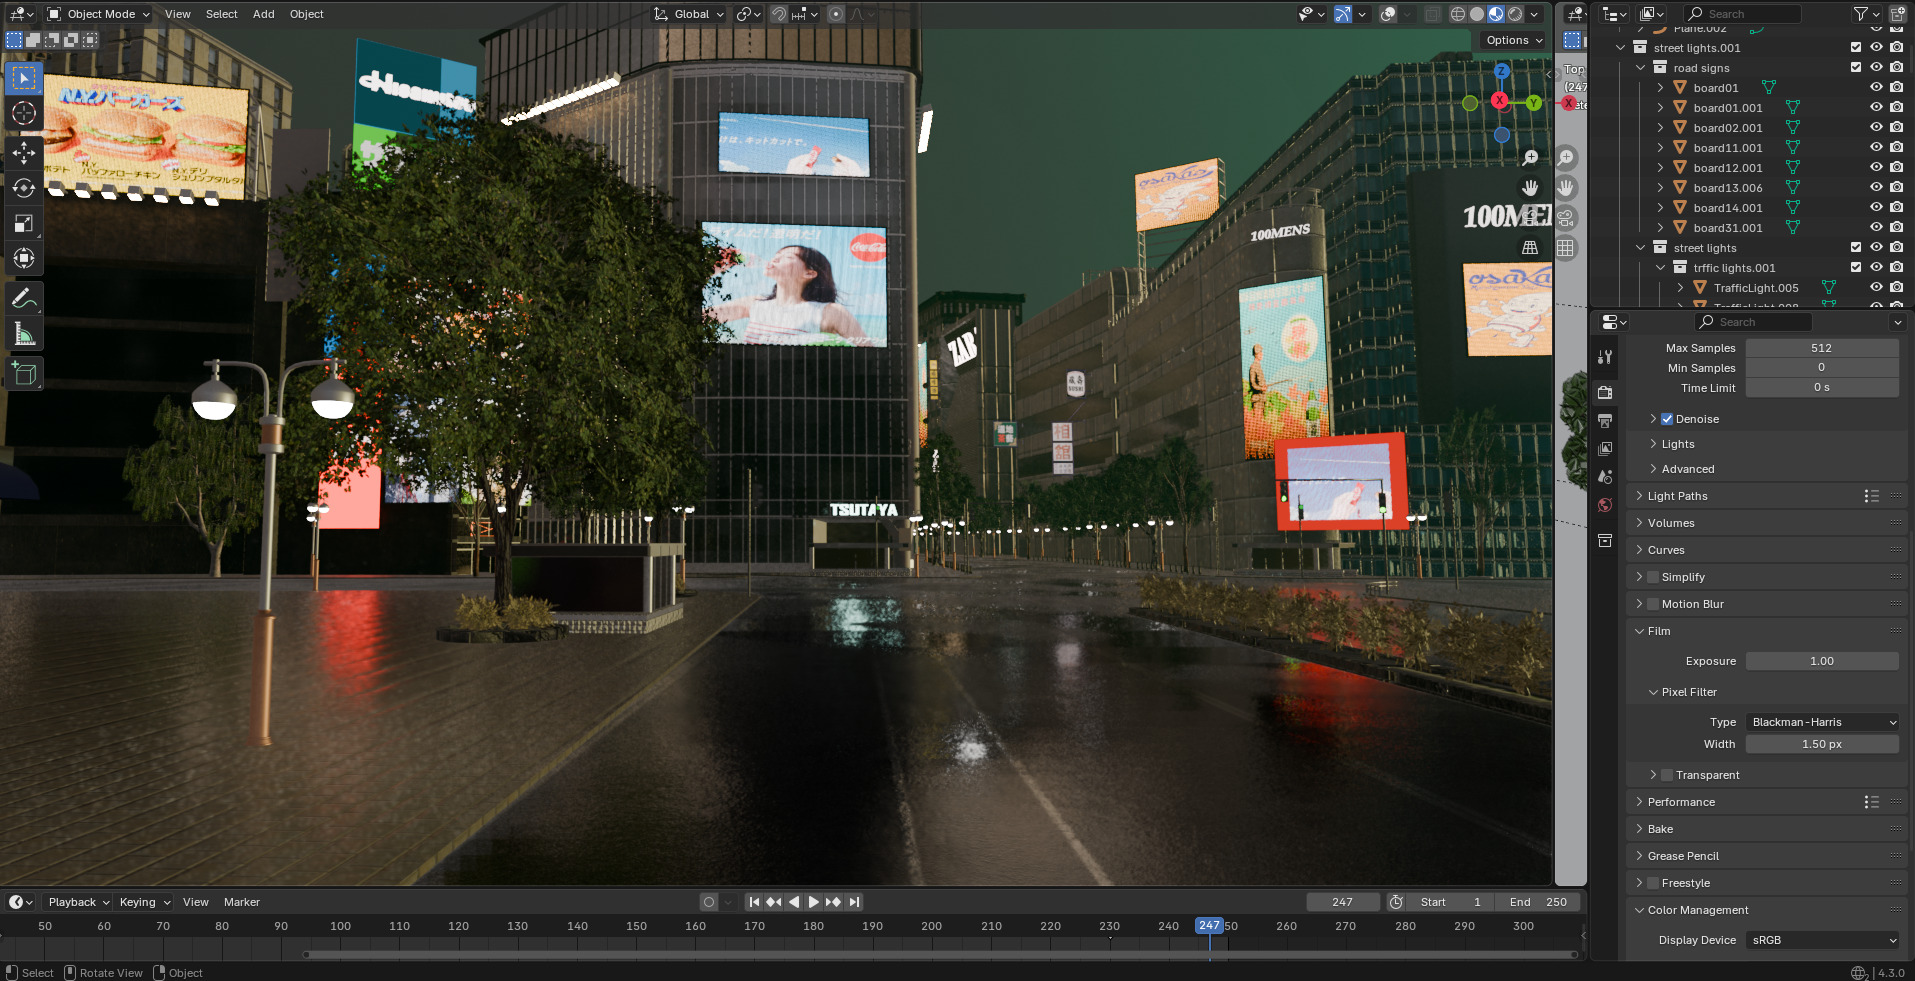Open the Playback popover in the timeline

(x=78, y=902)
